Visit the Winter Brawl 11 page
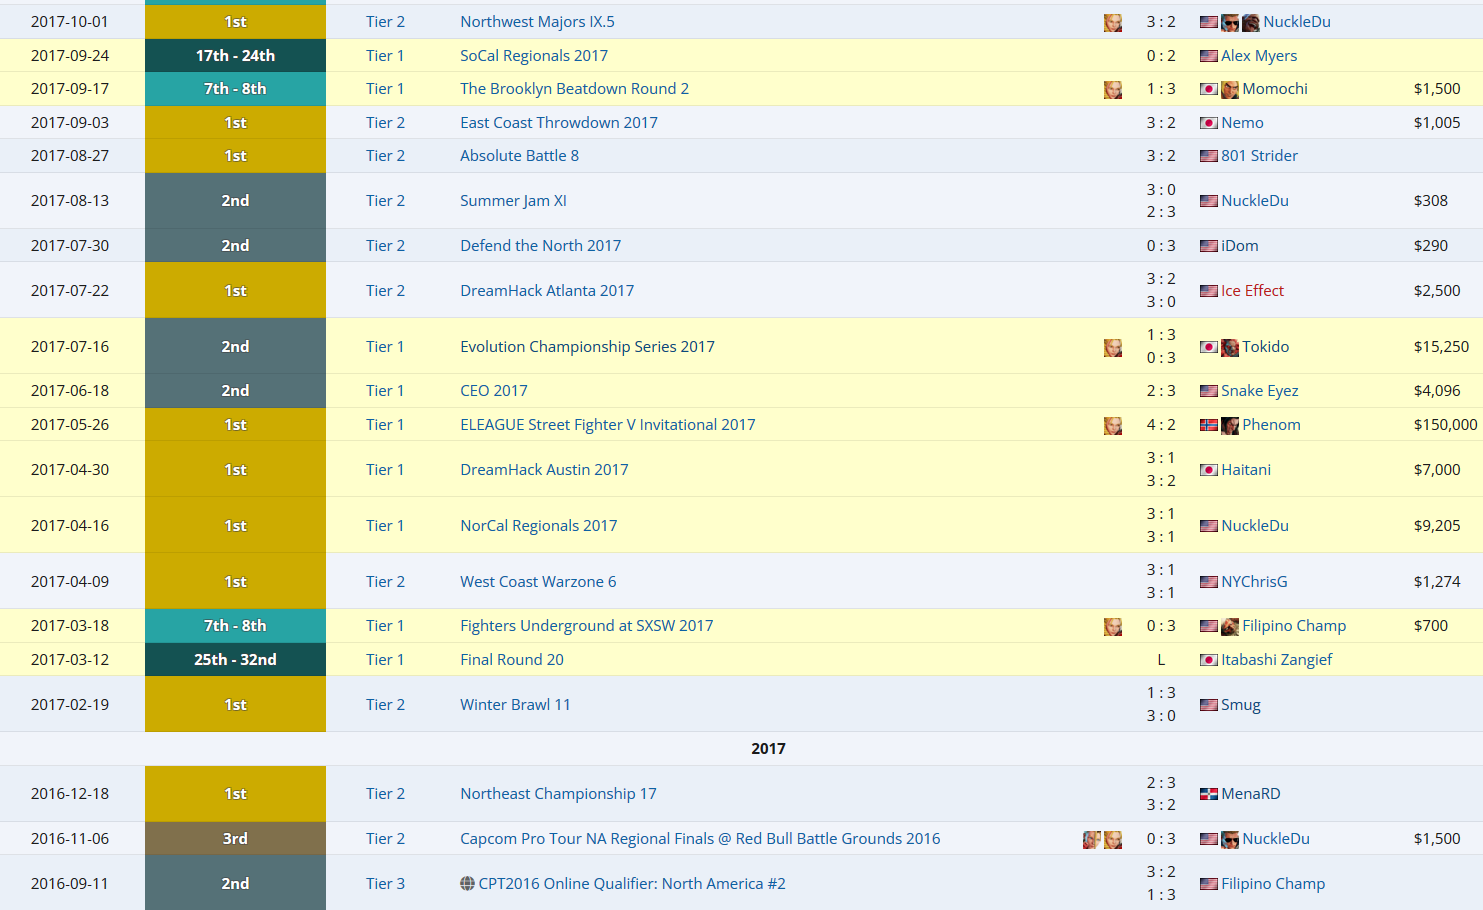This screenshot has width=1483, height=910. click(515, 705)
